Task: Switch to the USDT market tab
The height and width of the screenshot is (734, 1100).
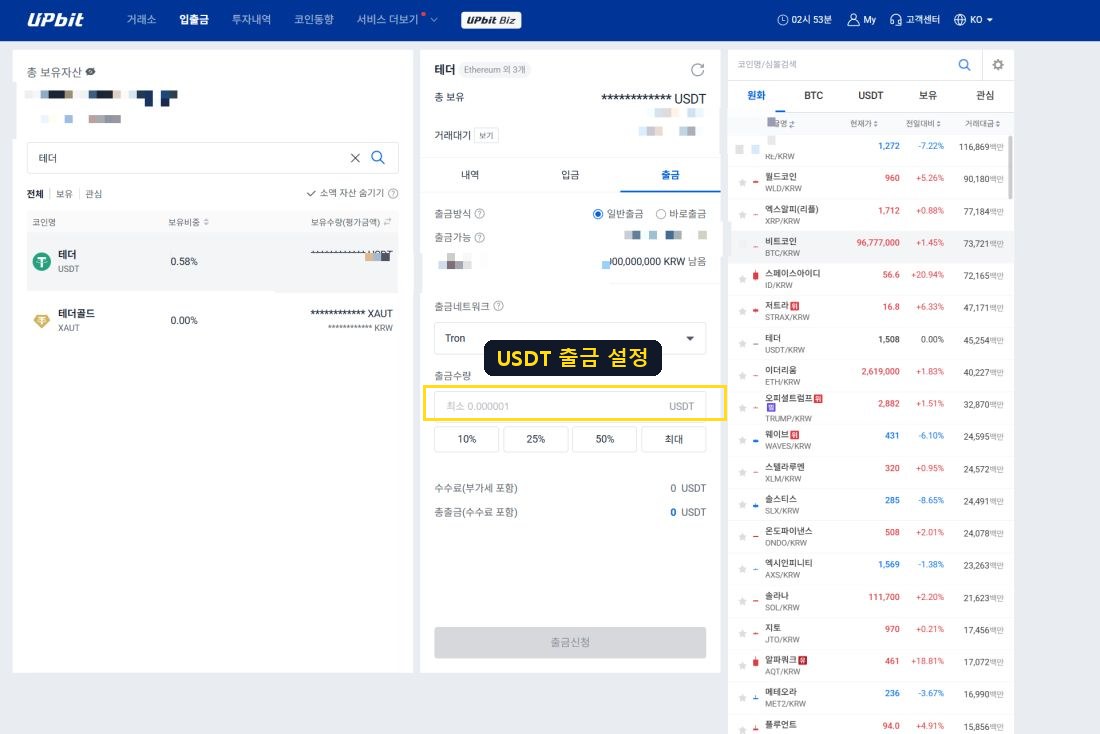Action: click(x=871, y=95)
